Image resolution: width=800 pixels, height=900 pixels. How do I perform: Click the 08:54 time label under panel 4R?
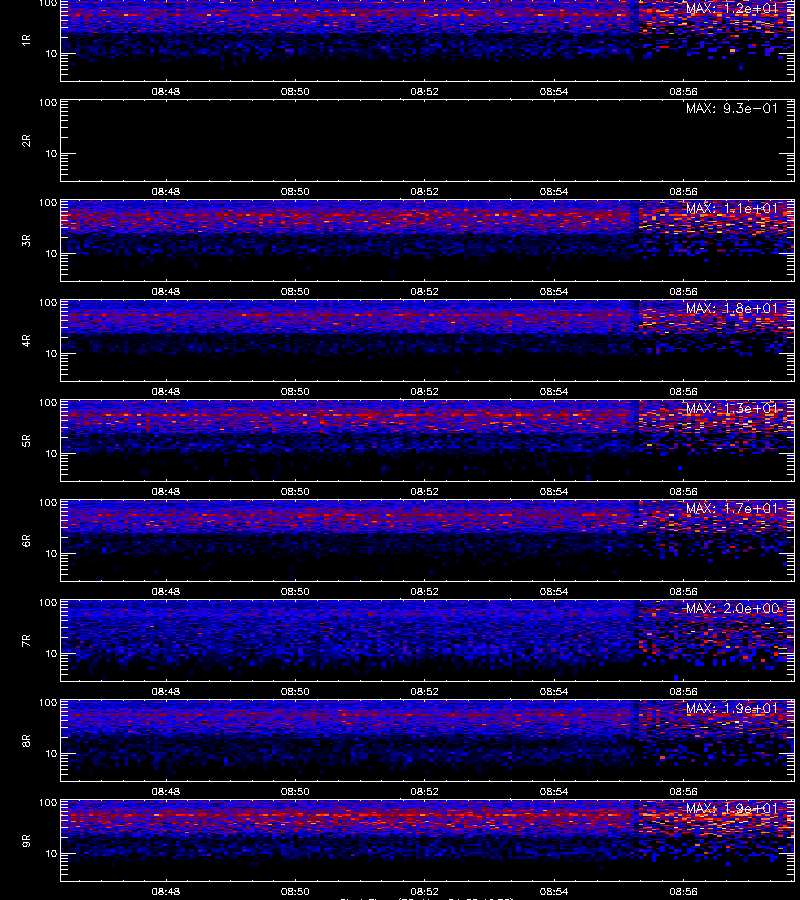(x=554, y=391)
